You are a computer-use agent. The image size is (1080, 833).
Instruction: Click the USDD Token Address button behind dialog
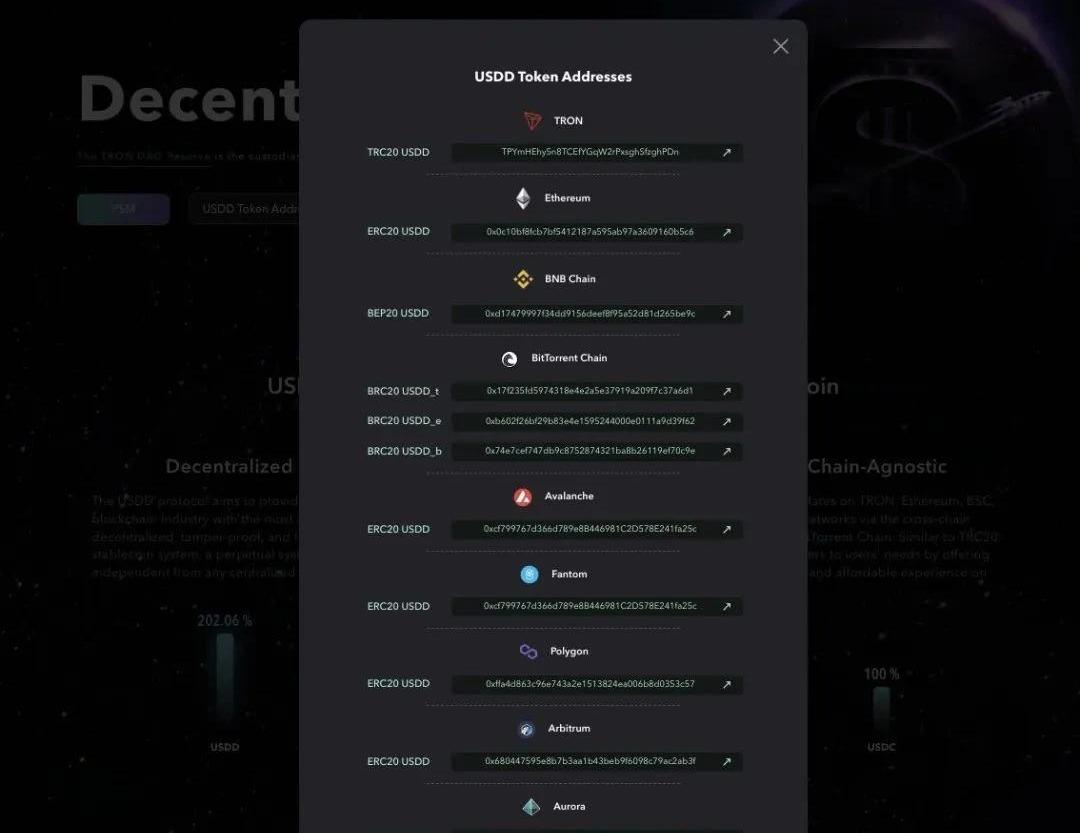(247, 209)
